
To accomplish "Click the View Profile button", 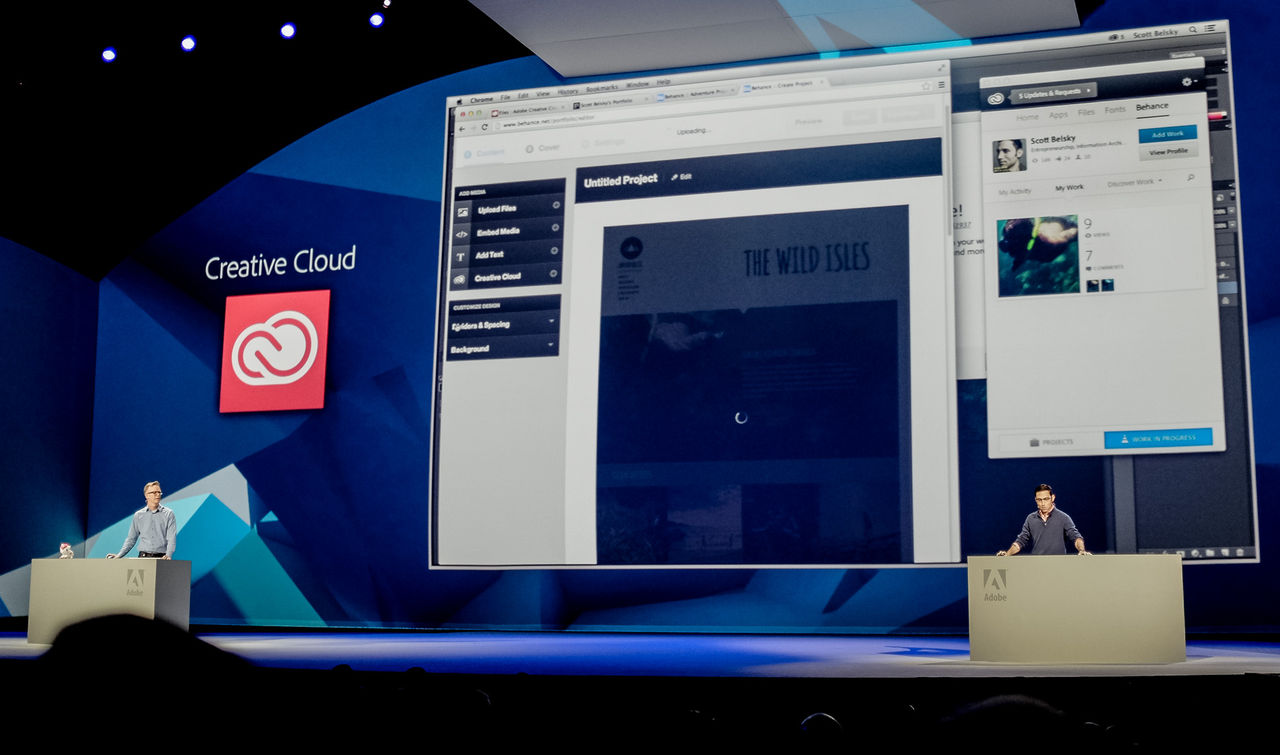I will pyautogui.click(x=1168, y=151).
